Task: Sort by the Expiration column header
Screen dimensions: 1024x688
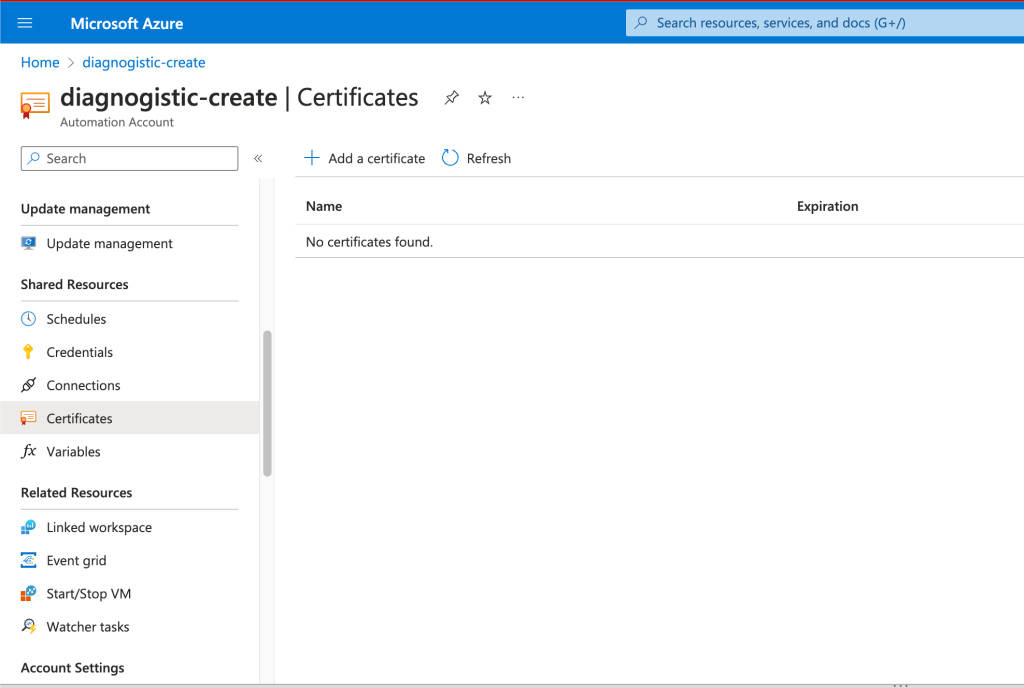Action: [827, 206]
